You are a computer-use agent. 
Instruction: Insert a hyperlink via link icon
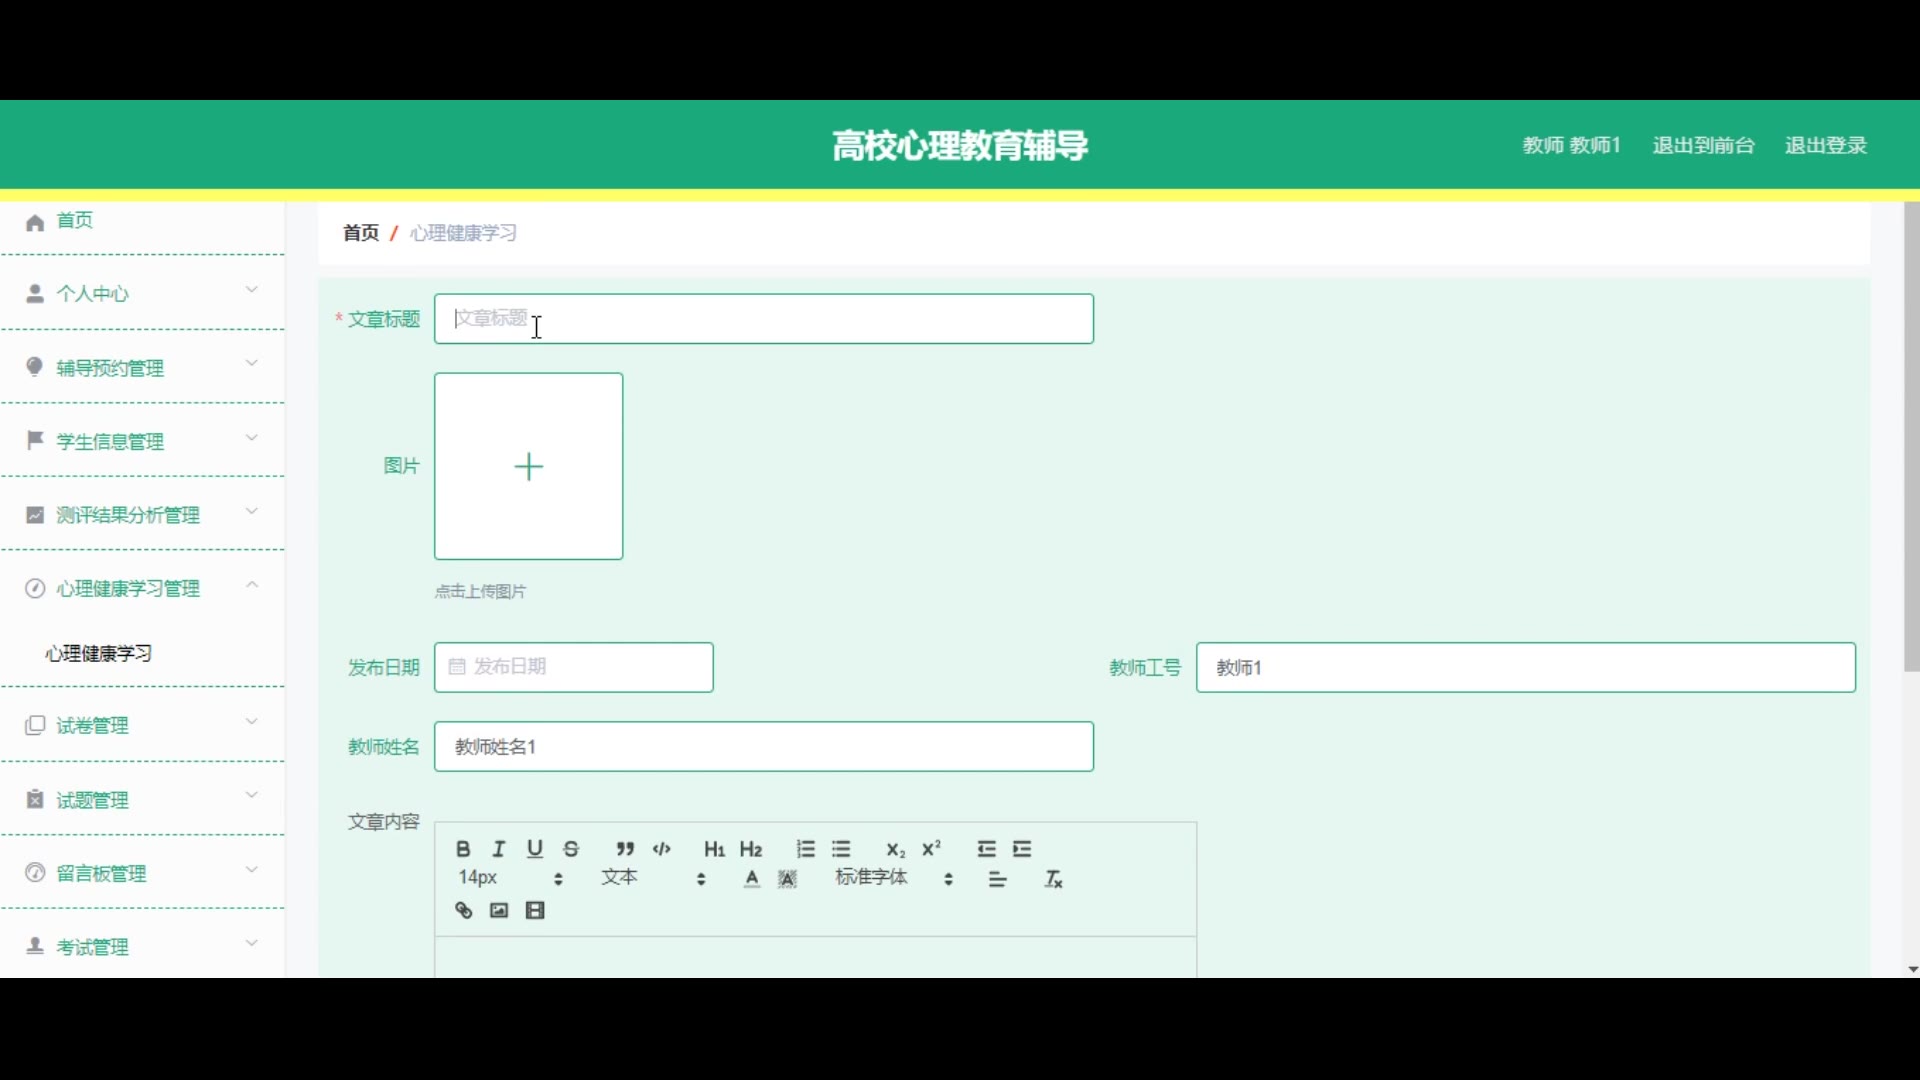point(464,910)
